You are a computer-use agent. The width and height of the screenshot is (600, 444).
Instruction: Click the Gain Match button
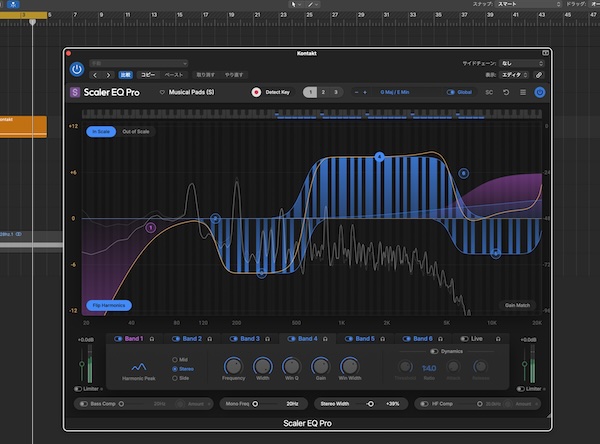517,305
